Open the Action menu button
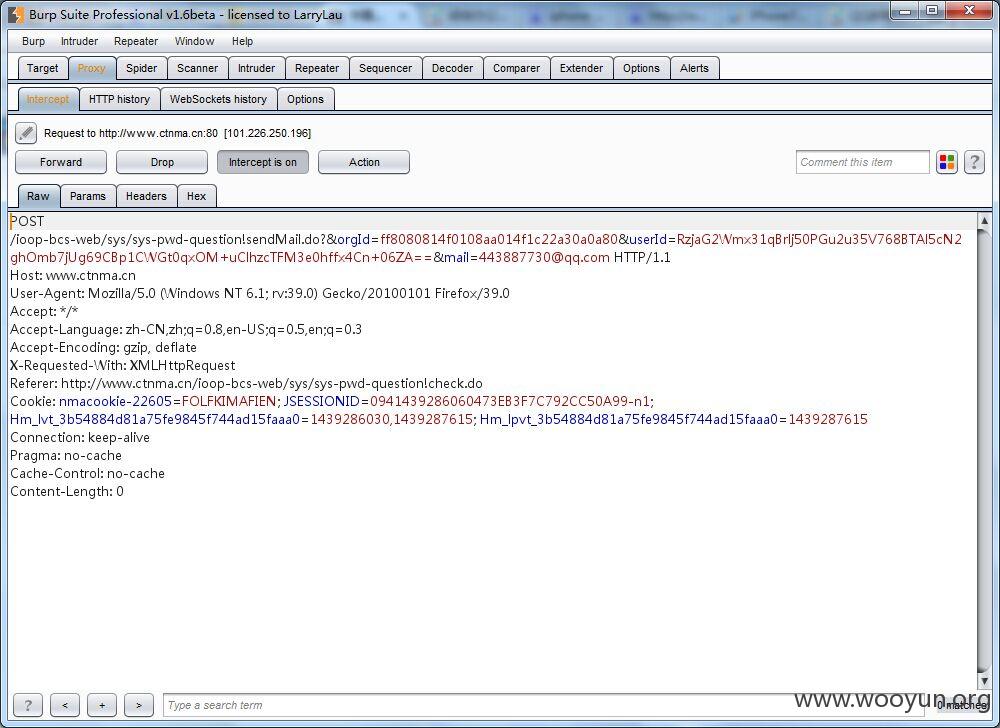 coord(364,162)
